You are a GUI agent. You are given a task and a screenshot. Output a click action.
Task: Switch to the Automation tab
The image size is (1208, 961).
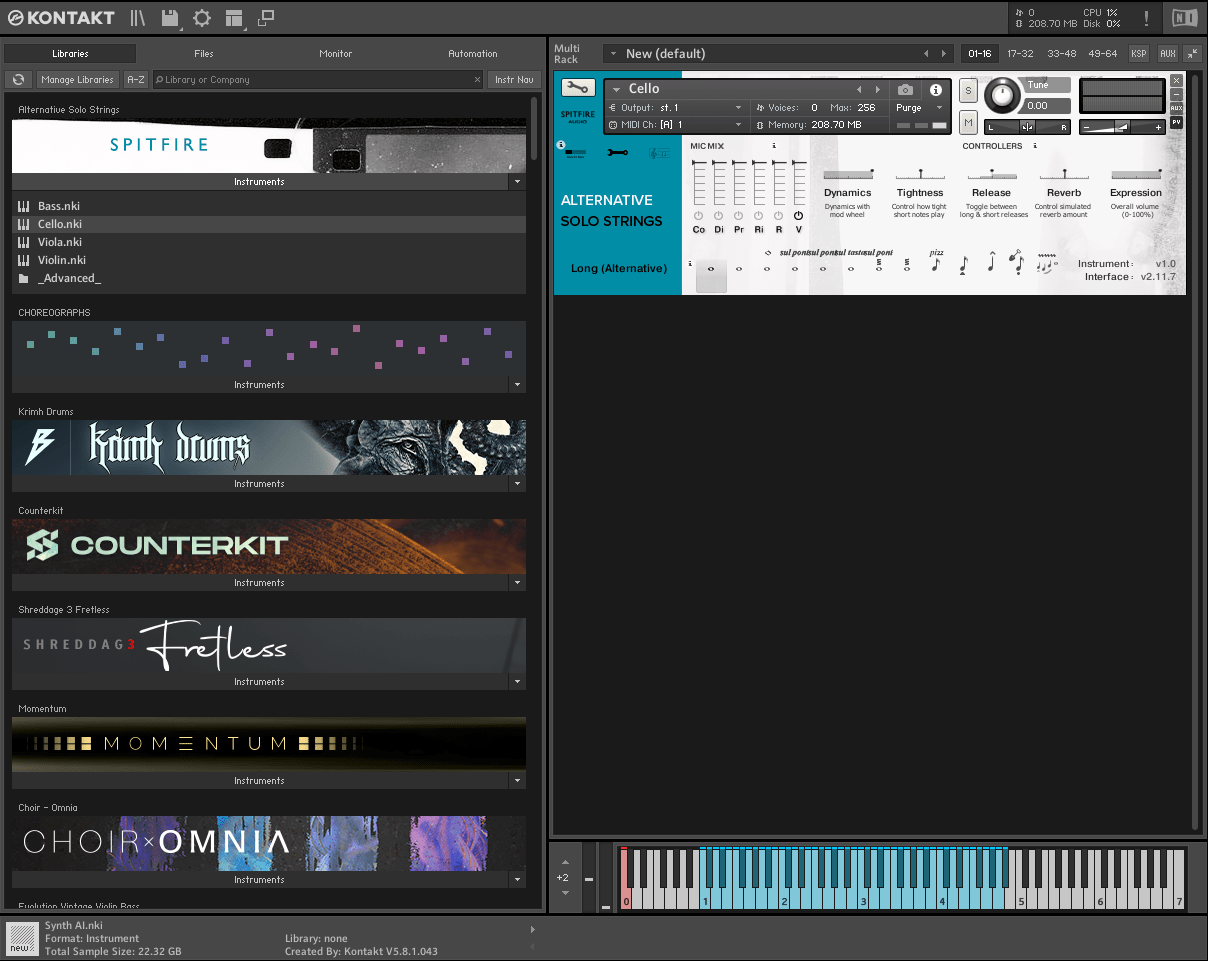click(472, 54)
